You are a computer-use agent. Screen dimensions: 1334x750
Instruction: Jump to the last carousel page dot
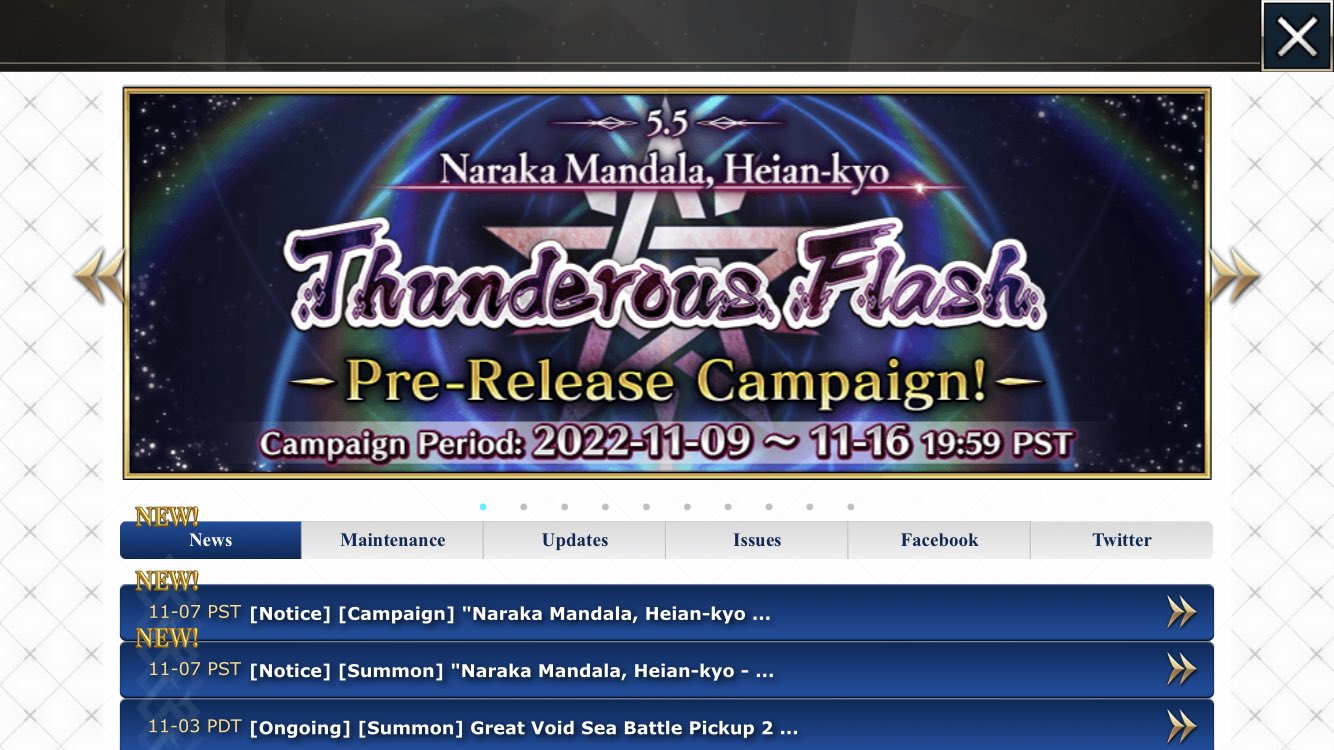pos(850,507)
